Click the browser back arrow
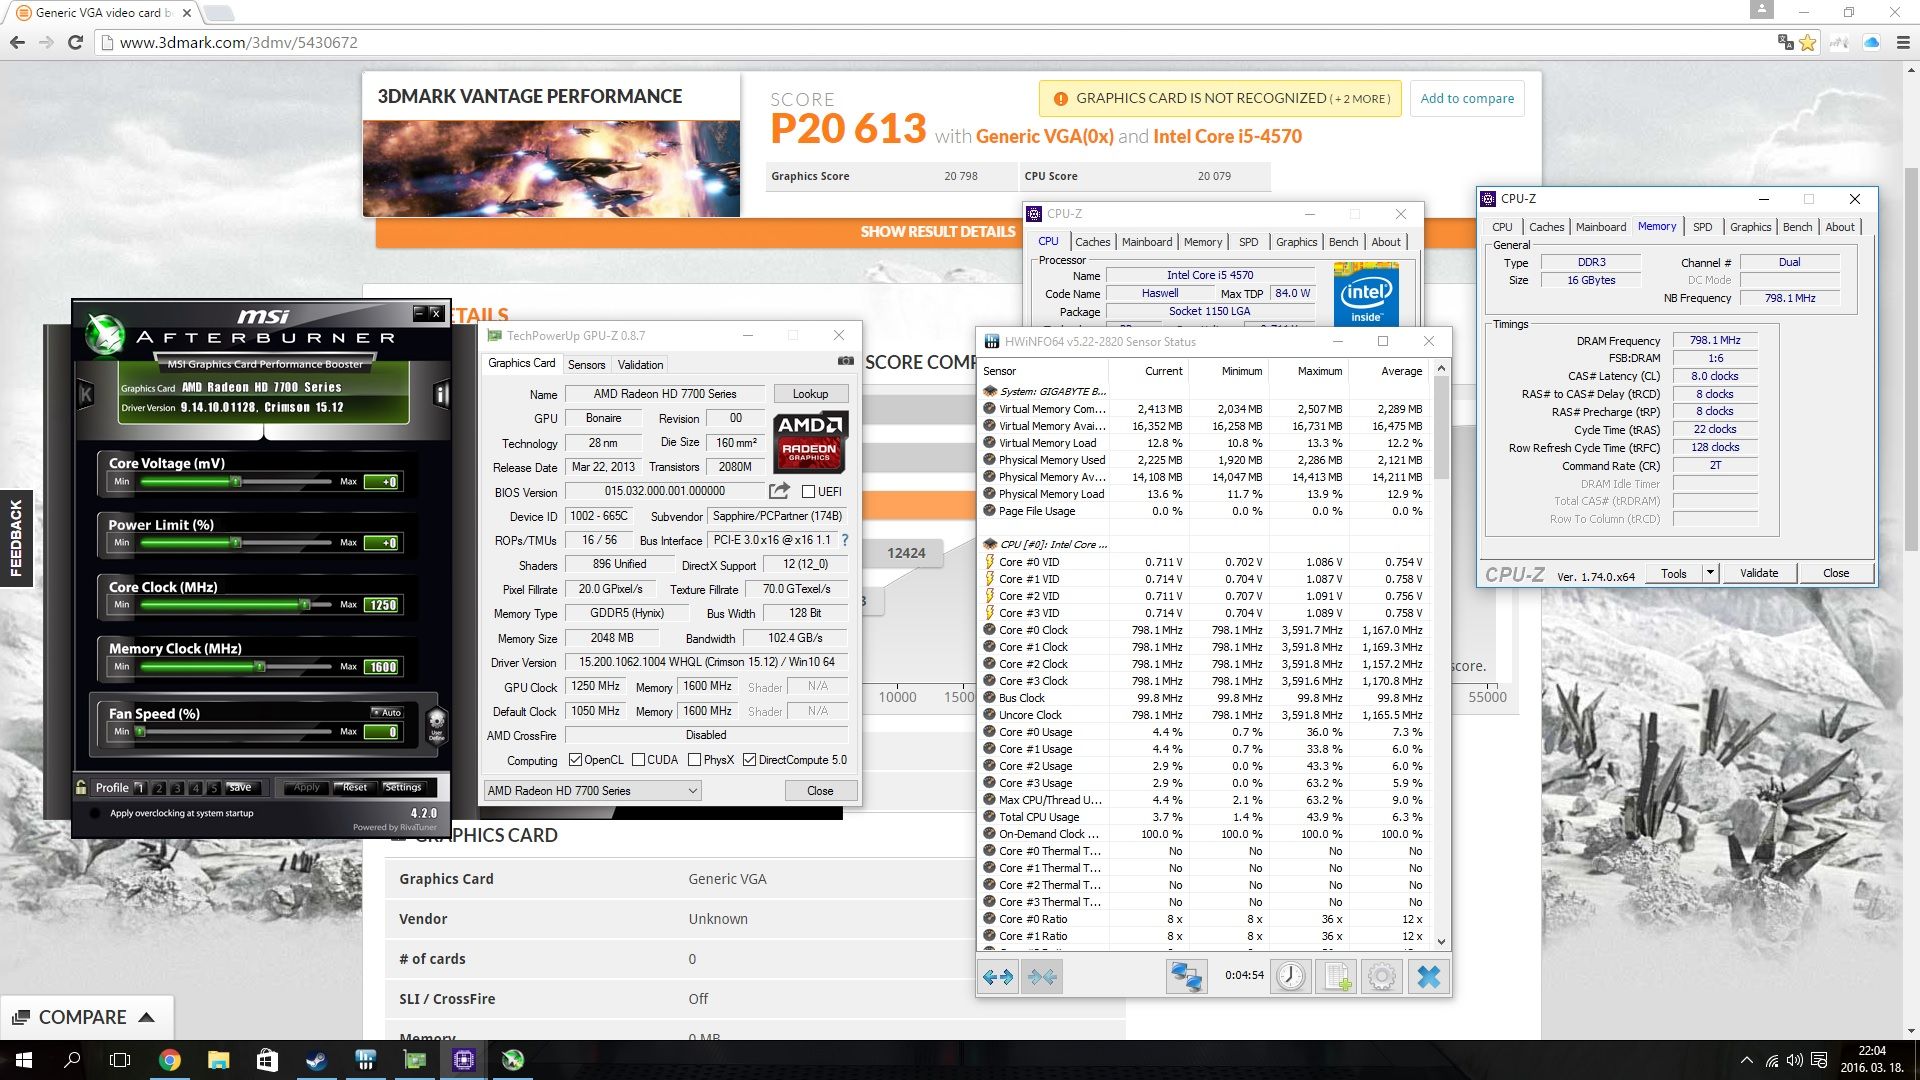 point(17,42)
